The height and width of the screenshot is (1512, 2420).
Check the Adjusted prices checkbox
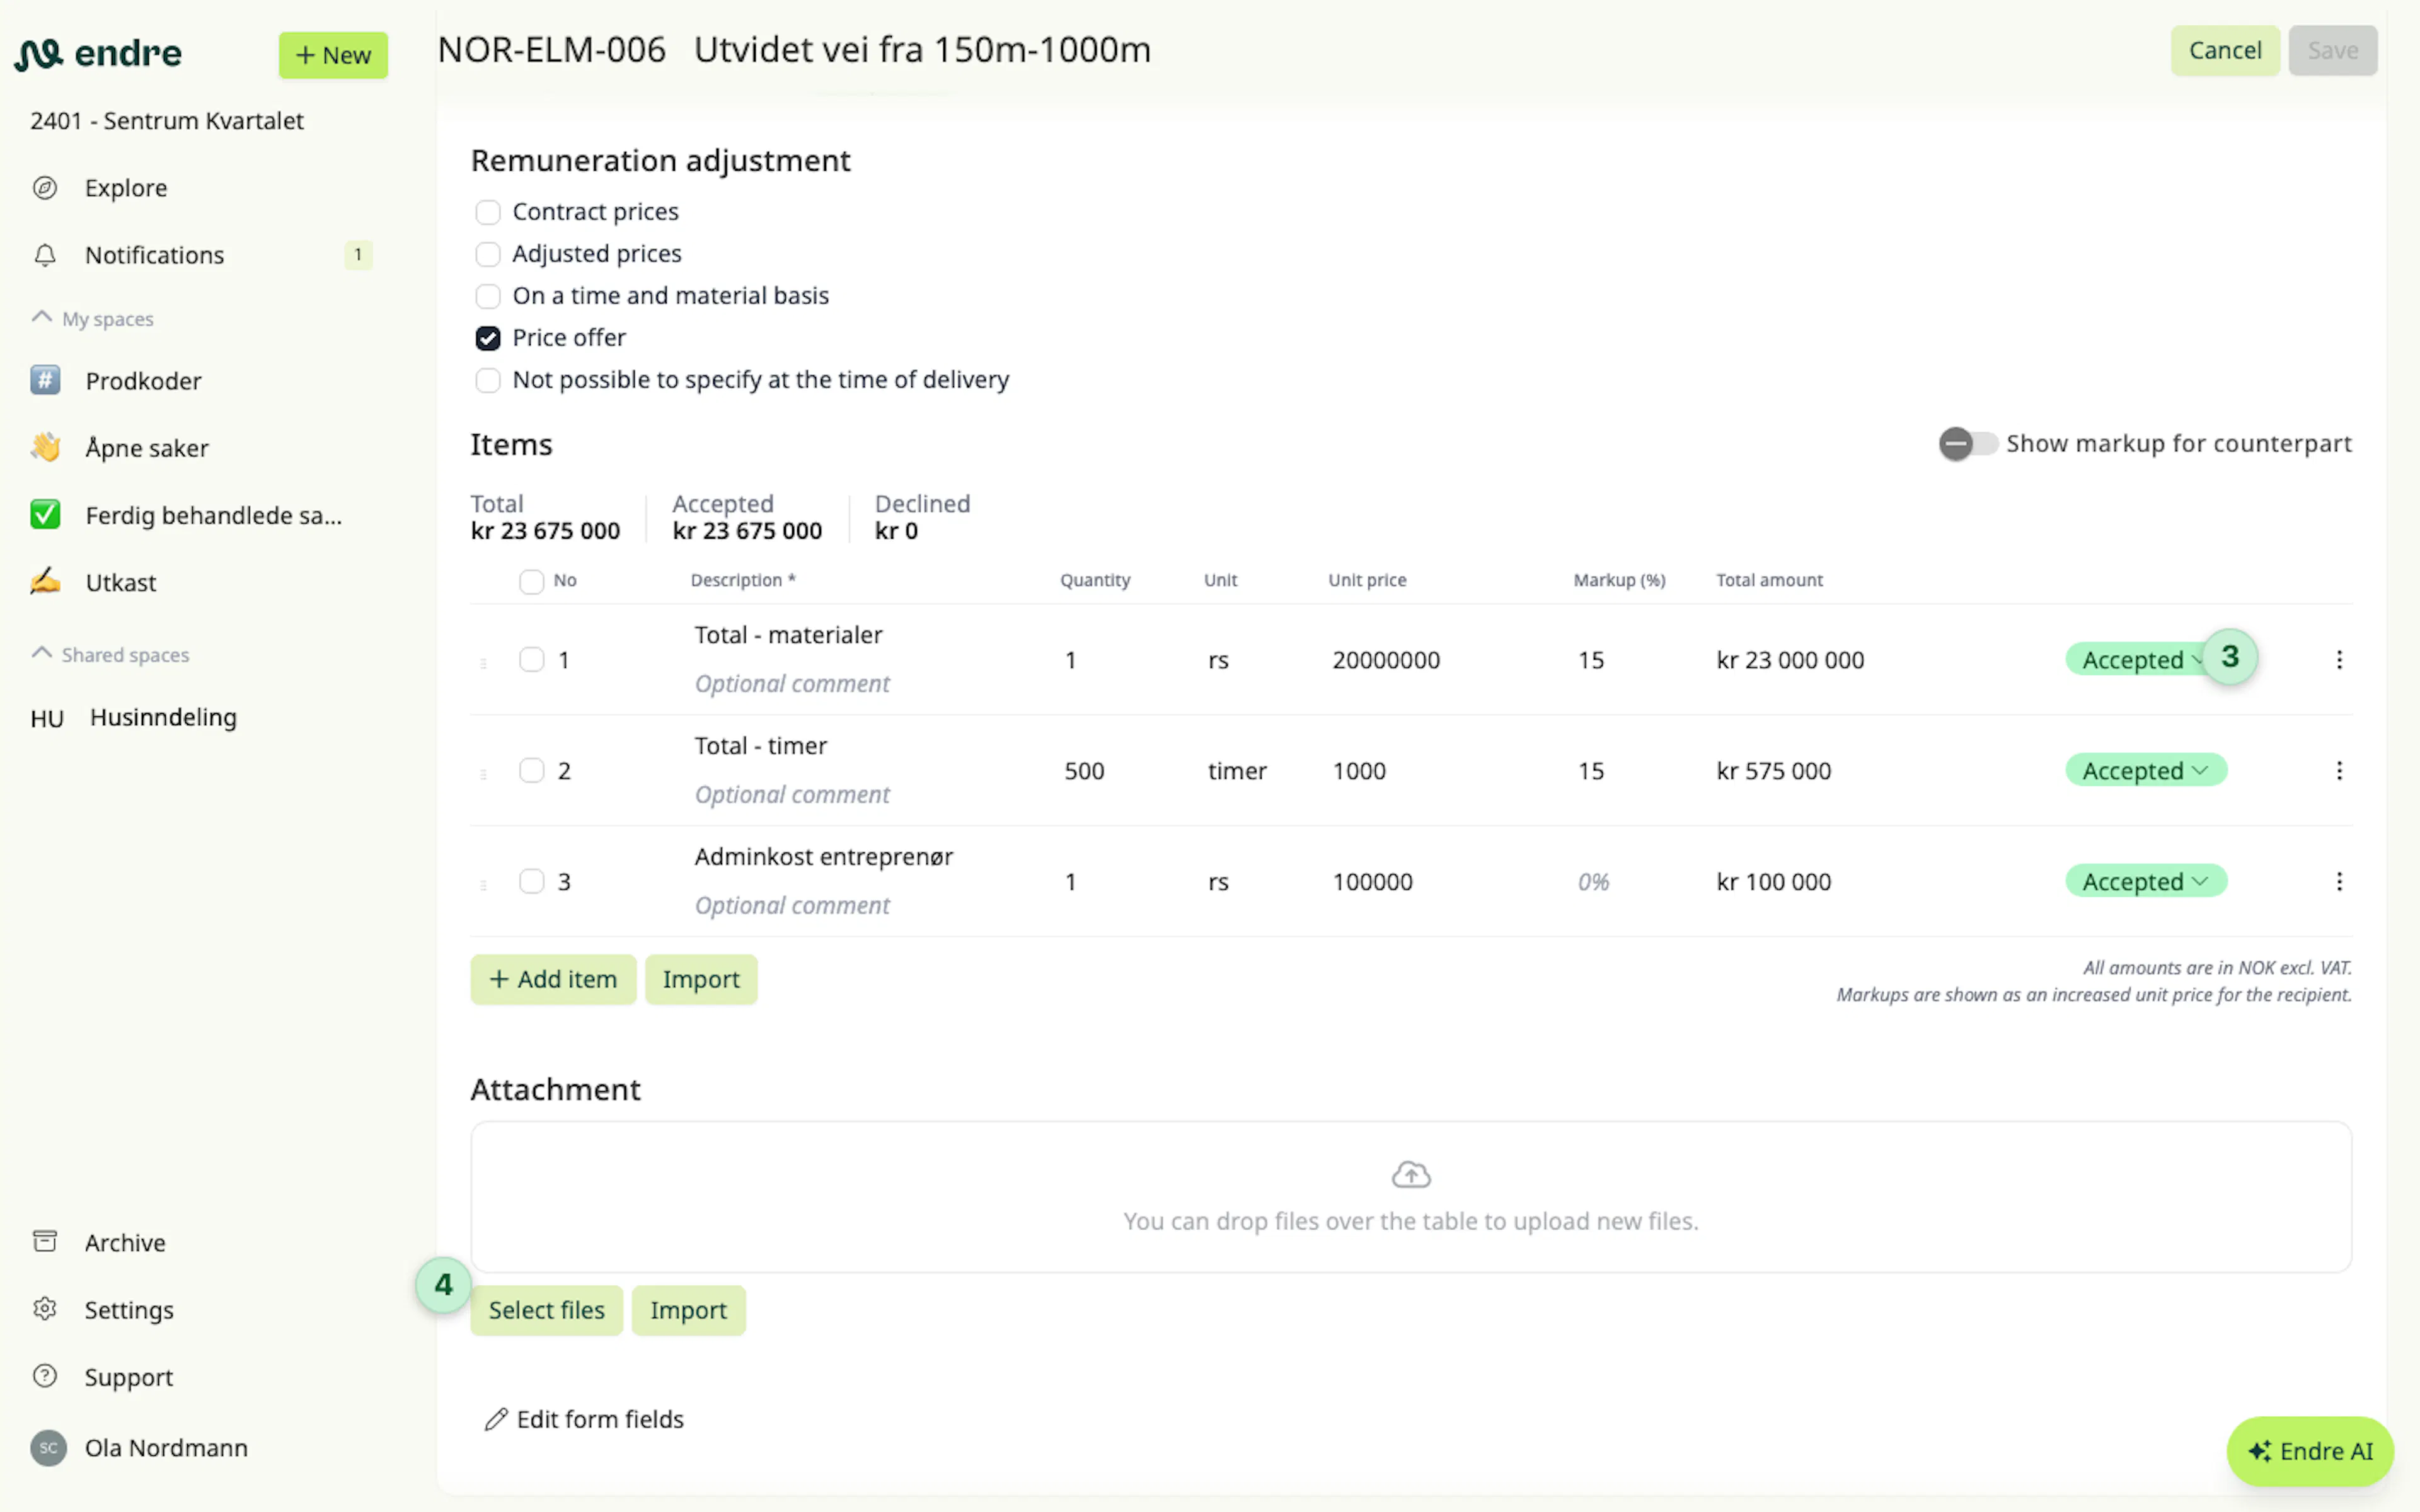click(488, 254)
